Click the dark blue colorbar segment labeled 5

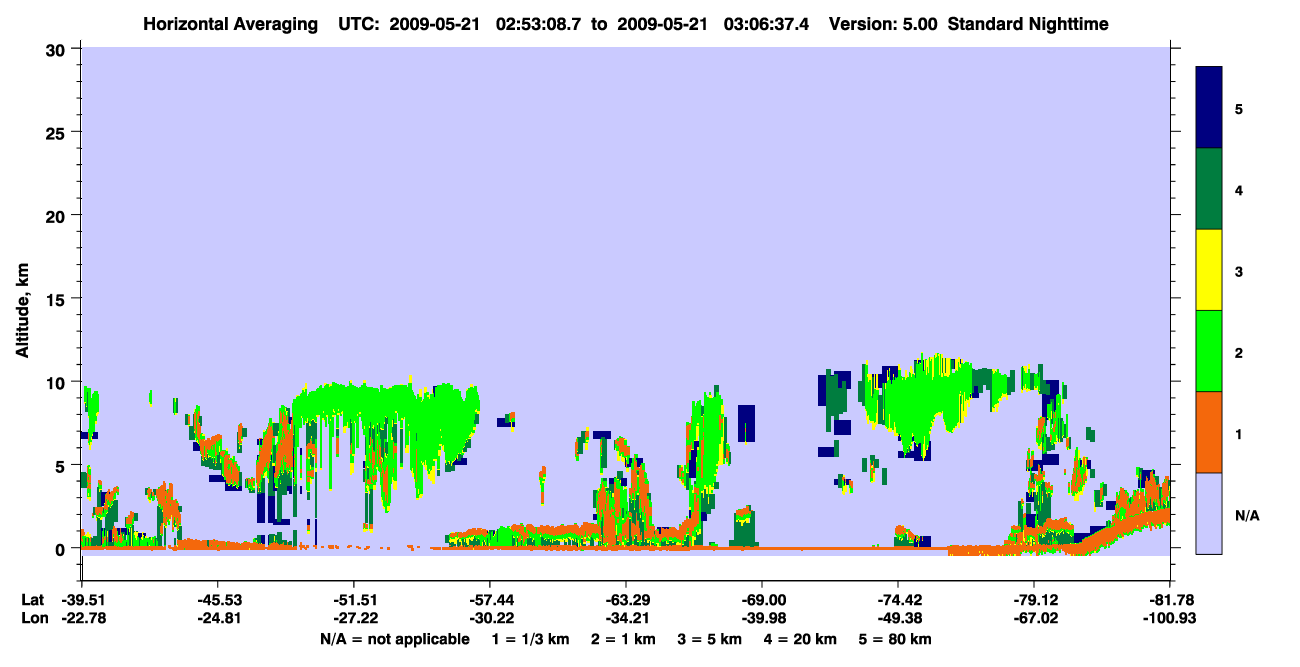coord(1209,108)
